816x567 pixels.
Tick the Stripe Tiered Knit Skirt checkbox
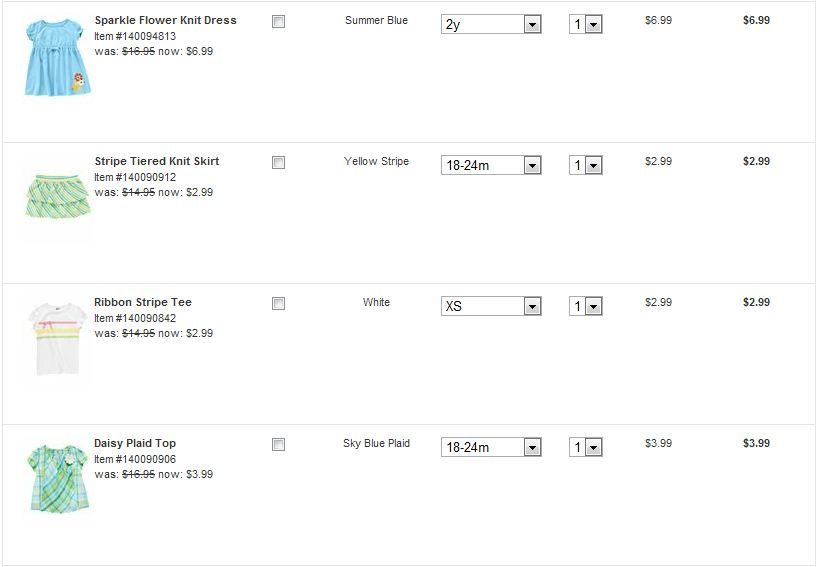pos(278,162)
